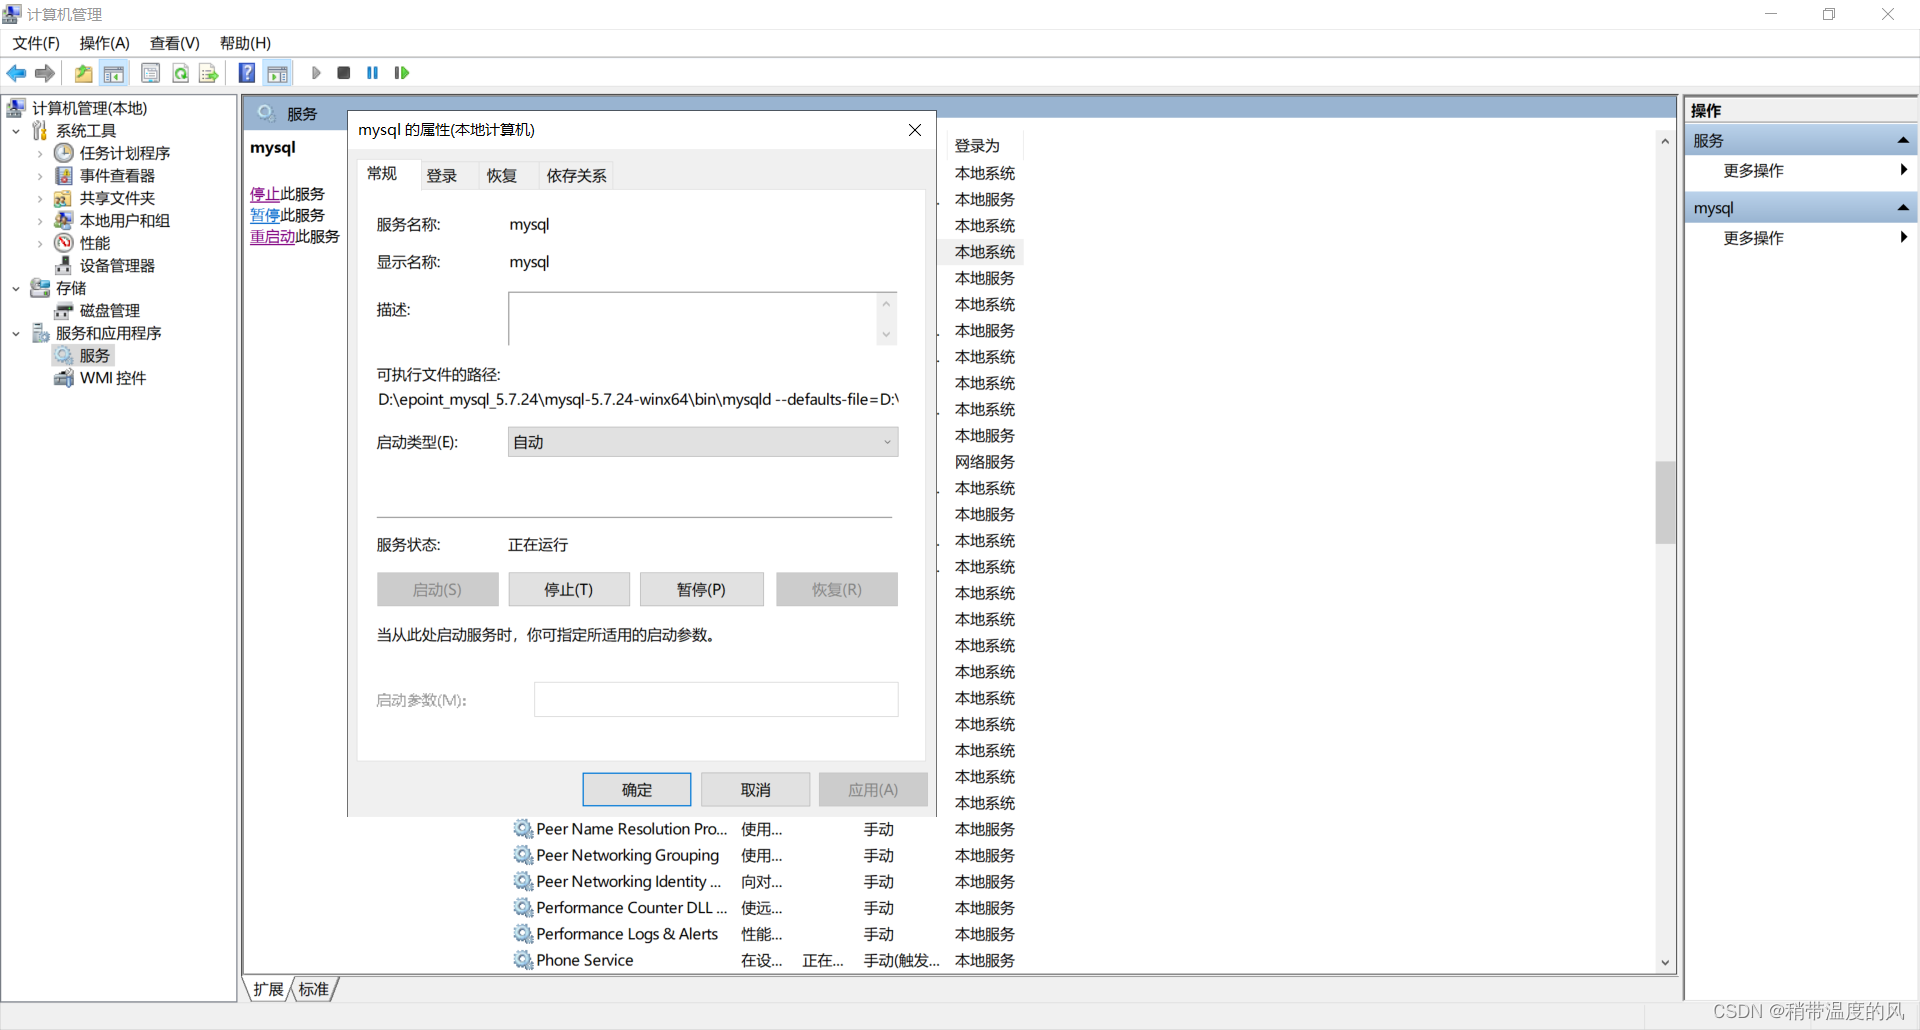Click the Refresh toolbar icon

point(180,73)
